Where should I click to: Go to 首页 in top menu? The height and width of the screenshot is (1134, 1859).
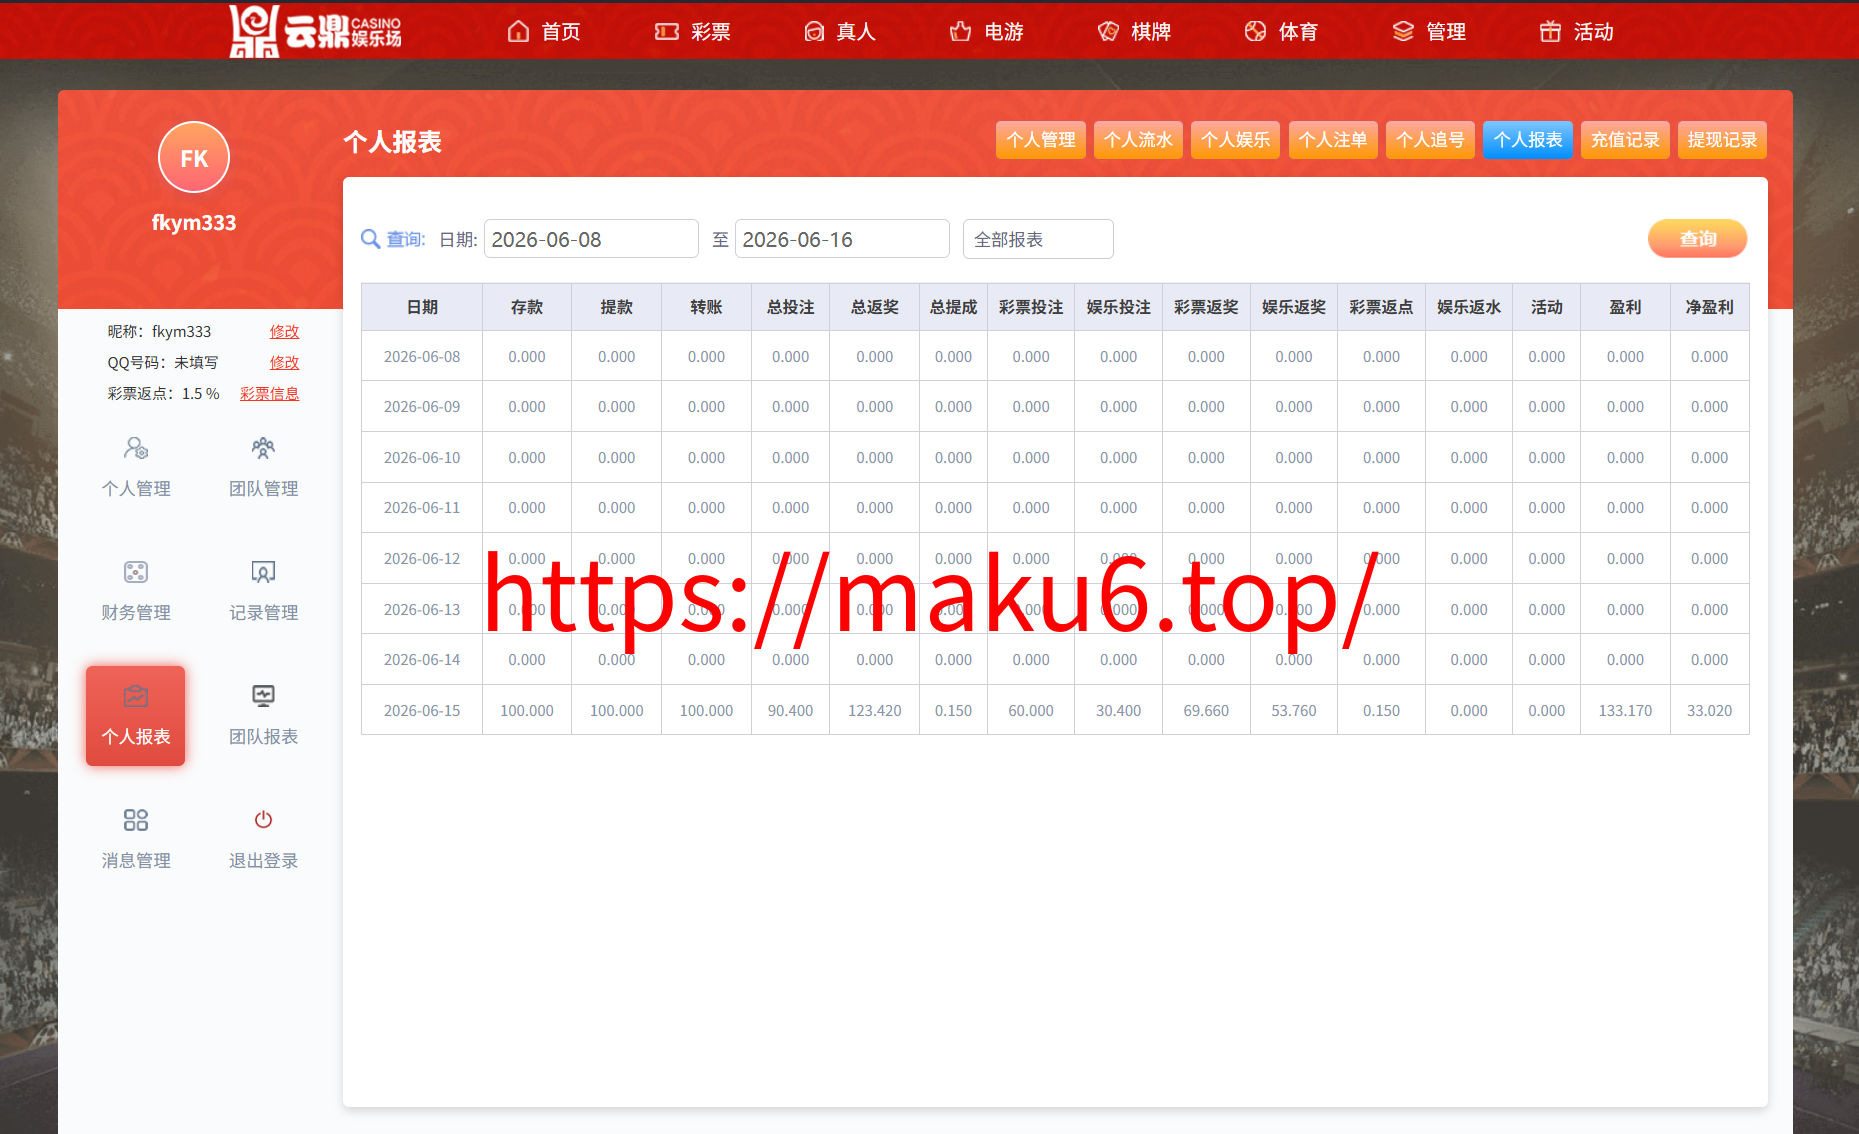pos(561,32)
